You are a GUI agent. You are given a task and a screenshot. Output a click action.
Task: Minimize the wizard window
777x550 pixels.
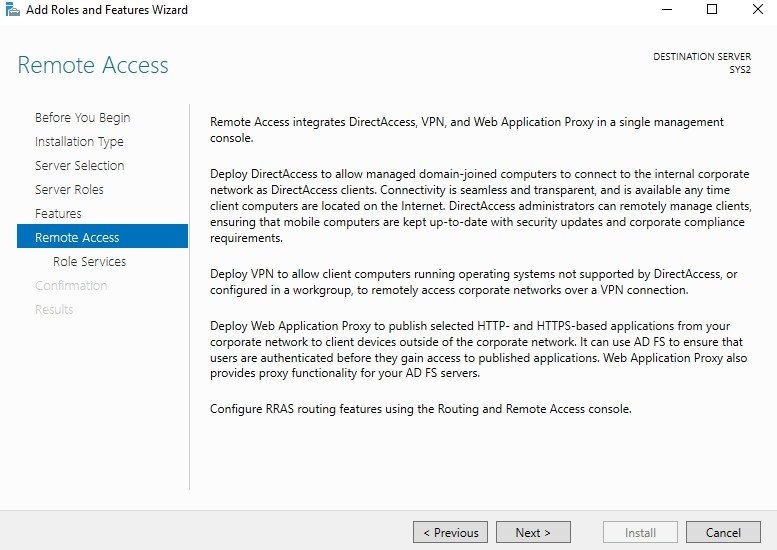click(667, 9)
